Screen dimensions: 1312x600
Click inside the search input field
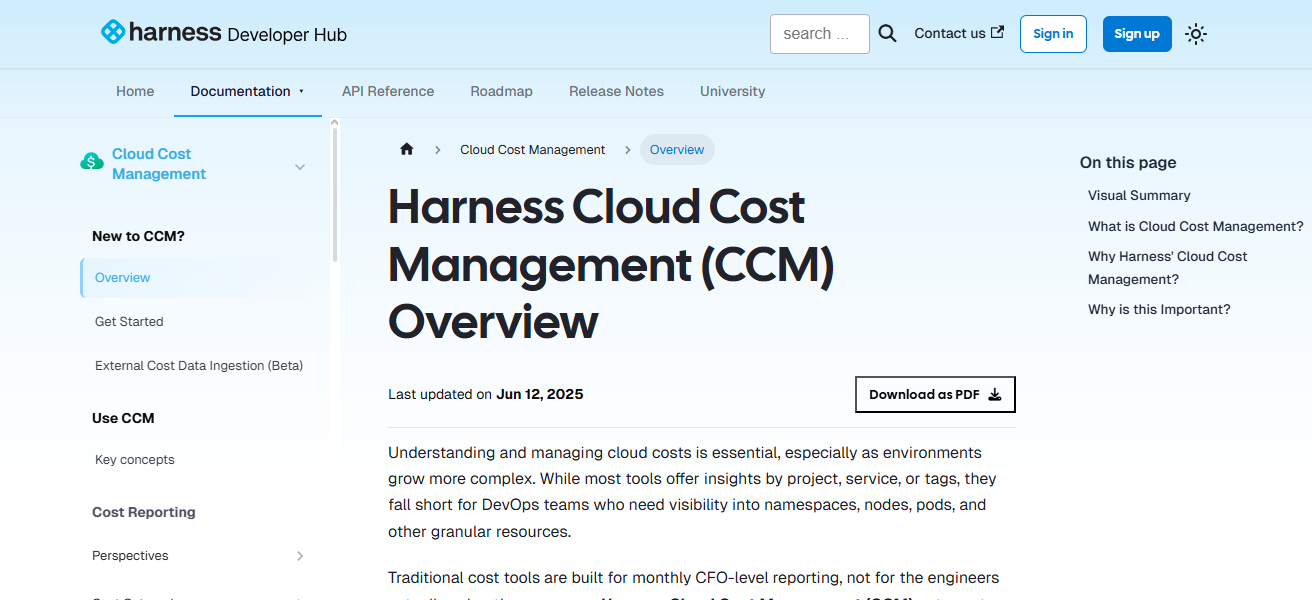820,33
